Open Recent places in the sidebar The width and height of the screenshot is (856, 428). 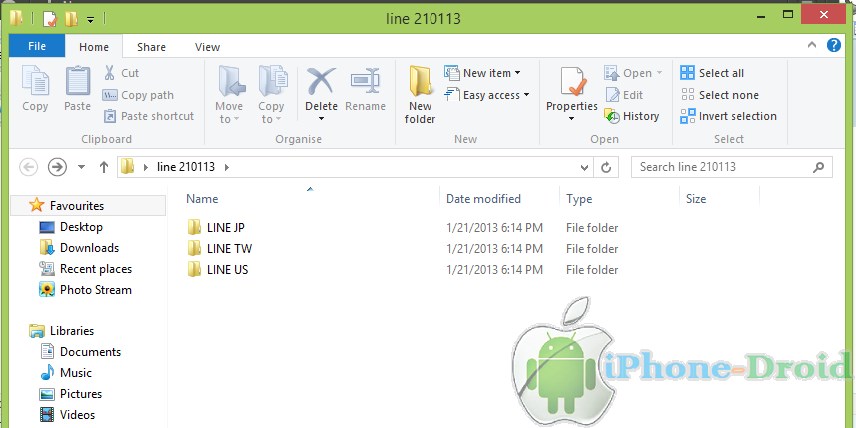pyautogui.click(x=85, y=269)
